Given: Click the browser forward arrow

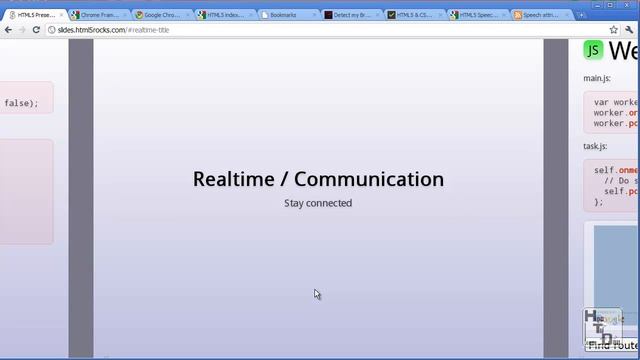Looking at the screenshot, I should [x=22, y=30].
